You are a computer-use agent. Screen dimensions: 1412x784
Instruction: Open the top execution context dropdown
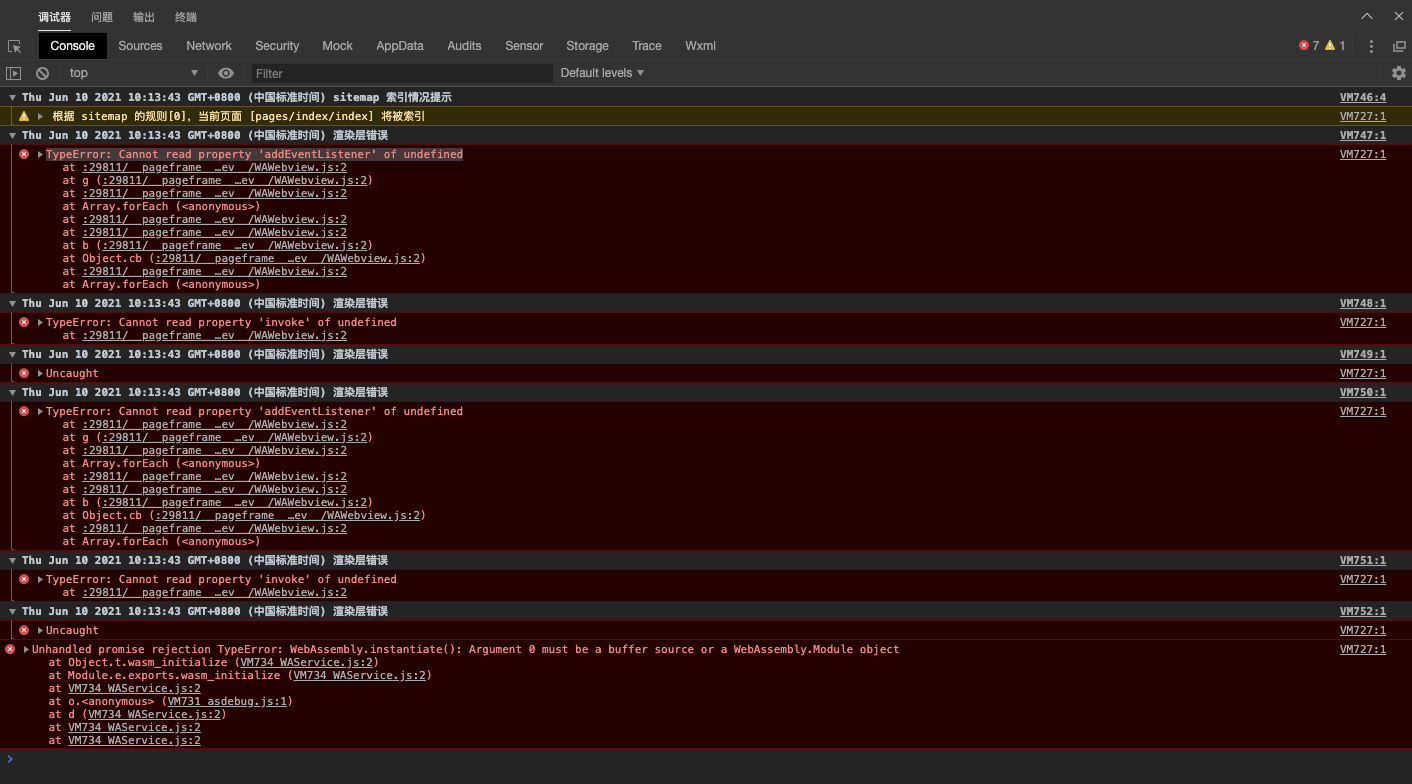pos(134,73)
